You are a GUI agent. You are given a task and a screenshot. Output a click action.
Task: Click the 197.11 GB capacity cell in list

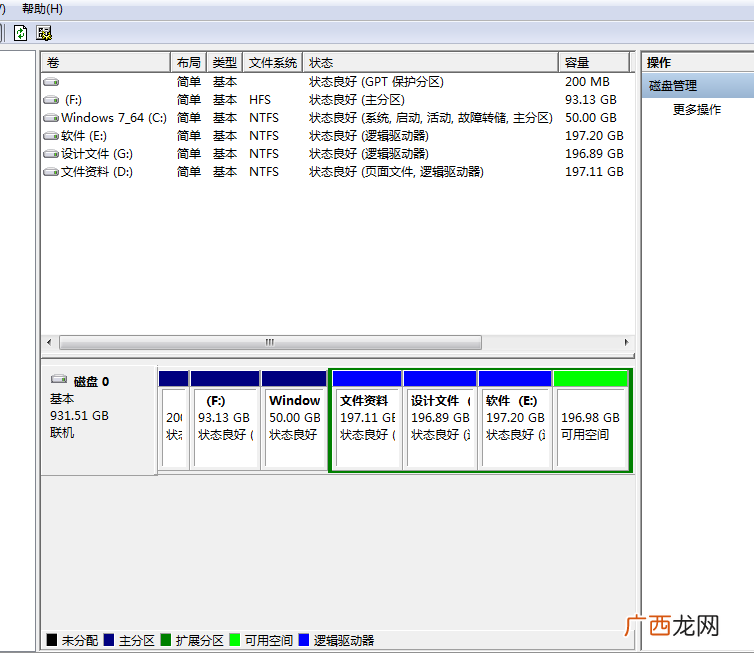pyautogui.click(x=594, y=172)
